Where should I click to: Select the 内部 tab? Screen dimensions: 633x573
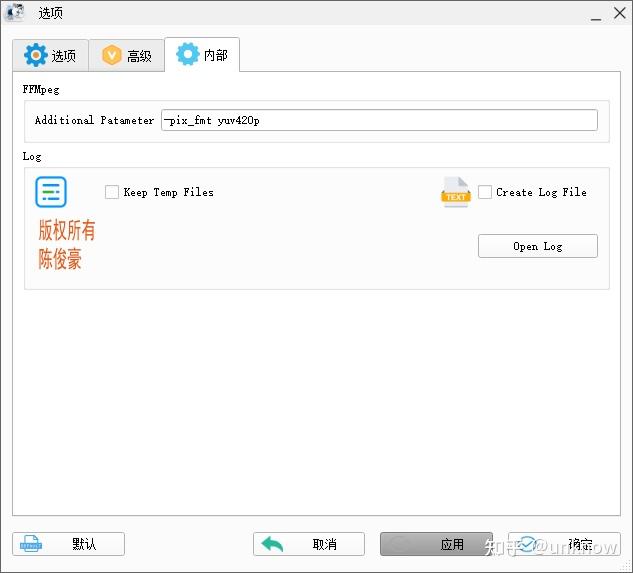[x=202, y=55]
